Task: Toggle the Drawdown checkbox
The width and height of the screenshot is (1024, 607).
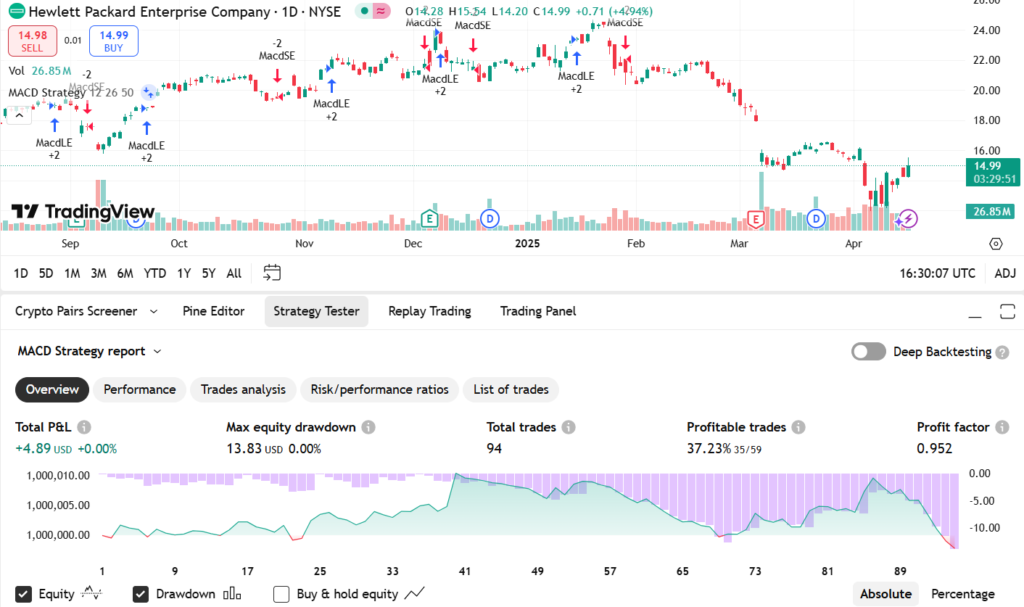Action: pyautogui.click(x=140, y=594)
